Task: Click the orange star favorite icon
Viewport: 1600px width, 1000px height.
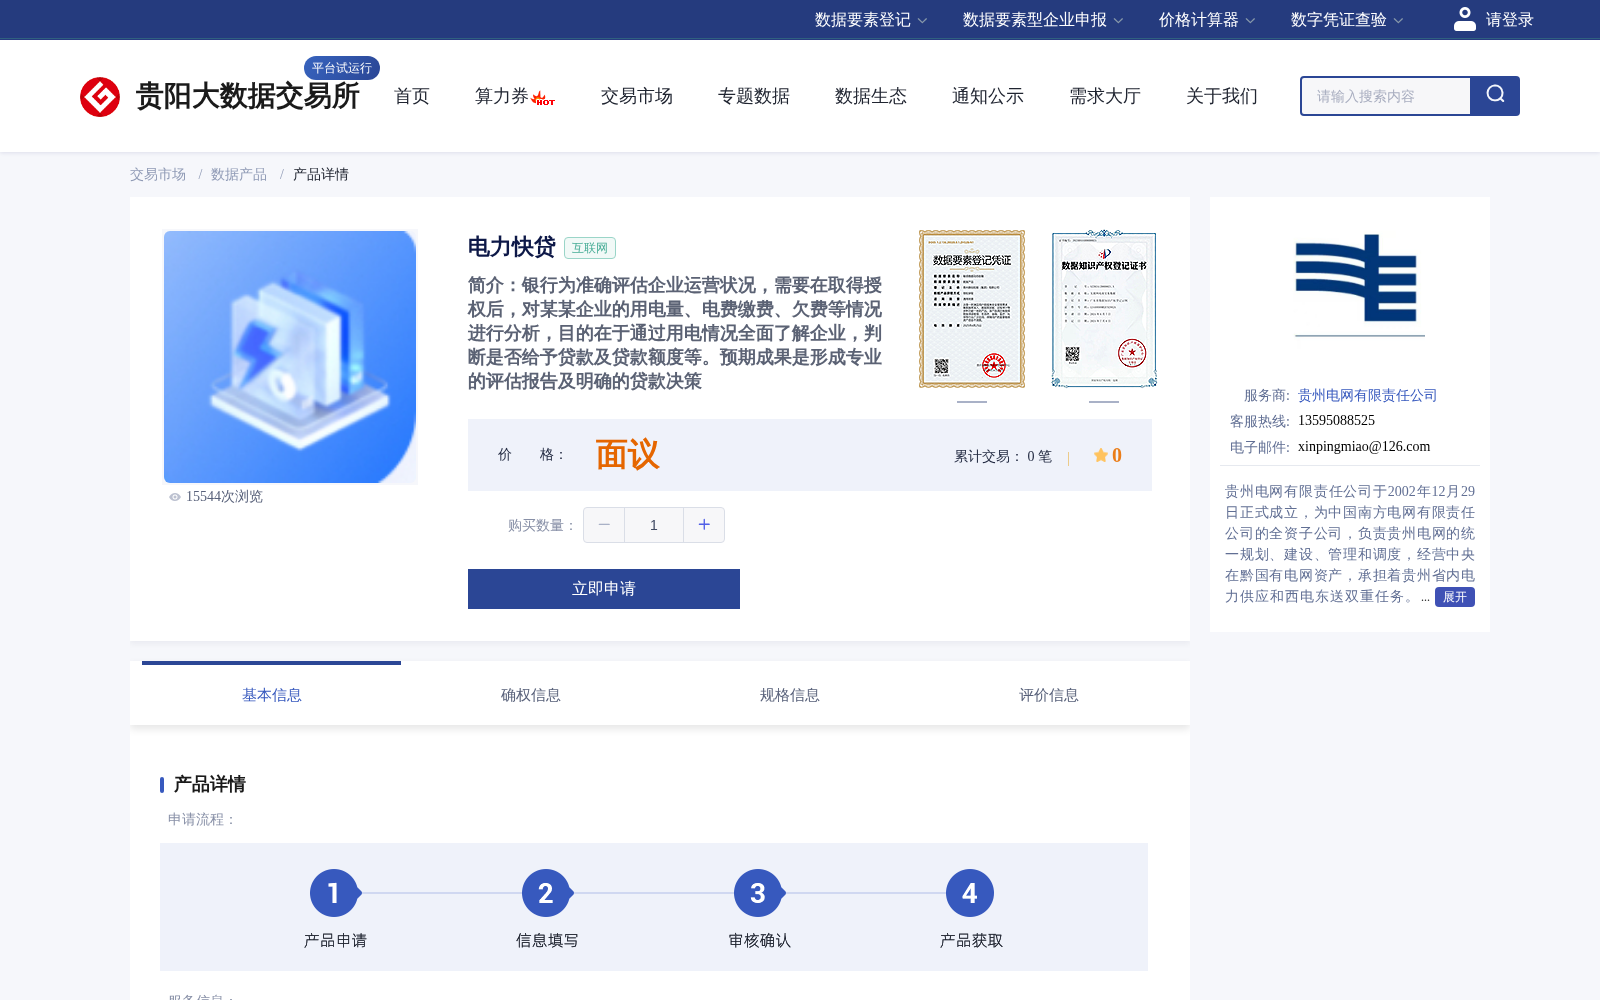Action: [x=1100, y=455]
